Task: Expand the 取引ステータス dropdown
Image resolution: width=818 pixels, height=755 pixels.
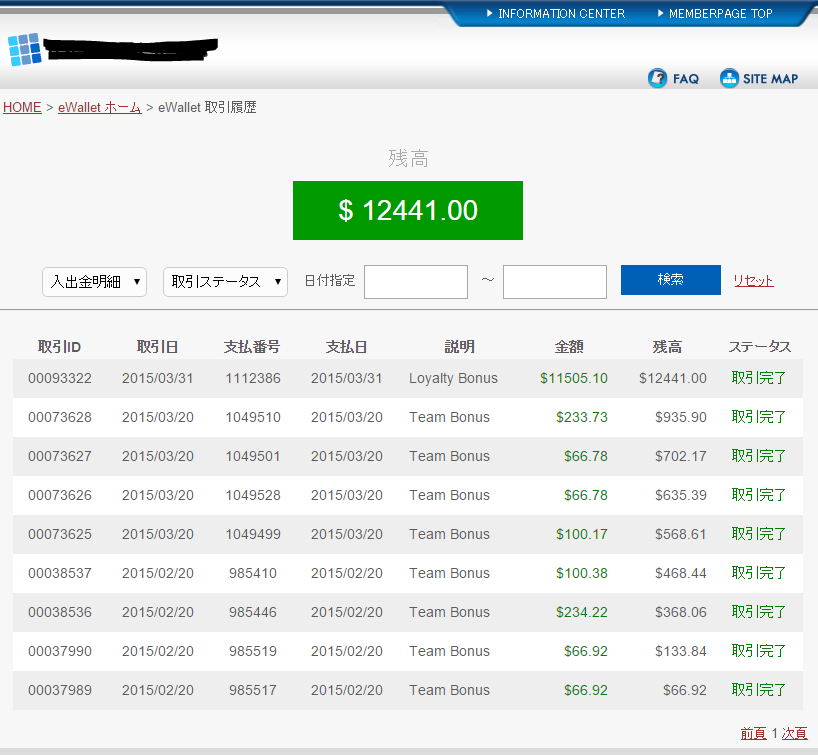Action: pyautogui.click(x=225, y=282)
